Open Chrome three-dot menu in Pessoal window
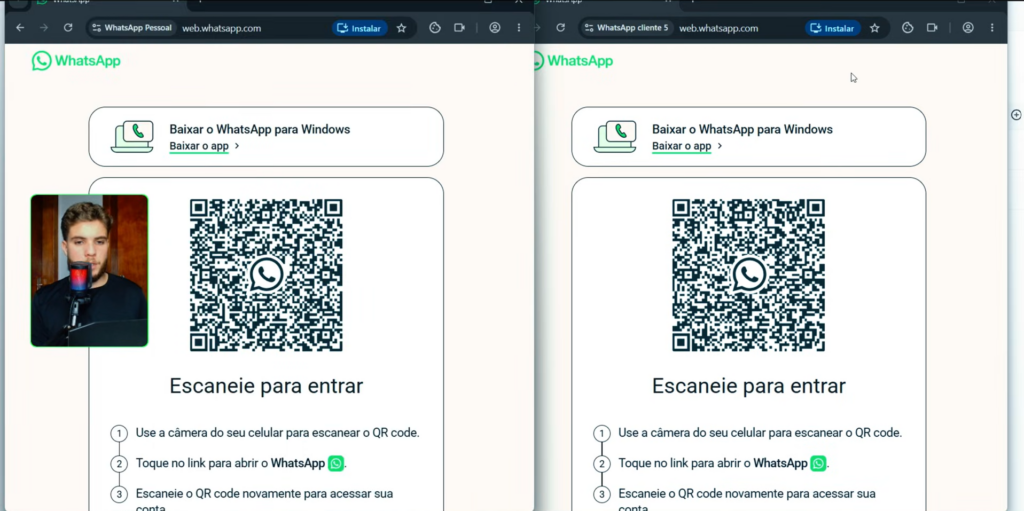This screenshot has width=1024, height=511. pos(519,27)
